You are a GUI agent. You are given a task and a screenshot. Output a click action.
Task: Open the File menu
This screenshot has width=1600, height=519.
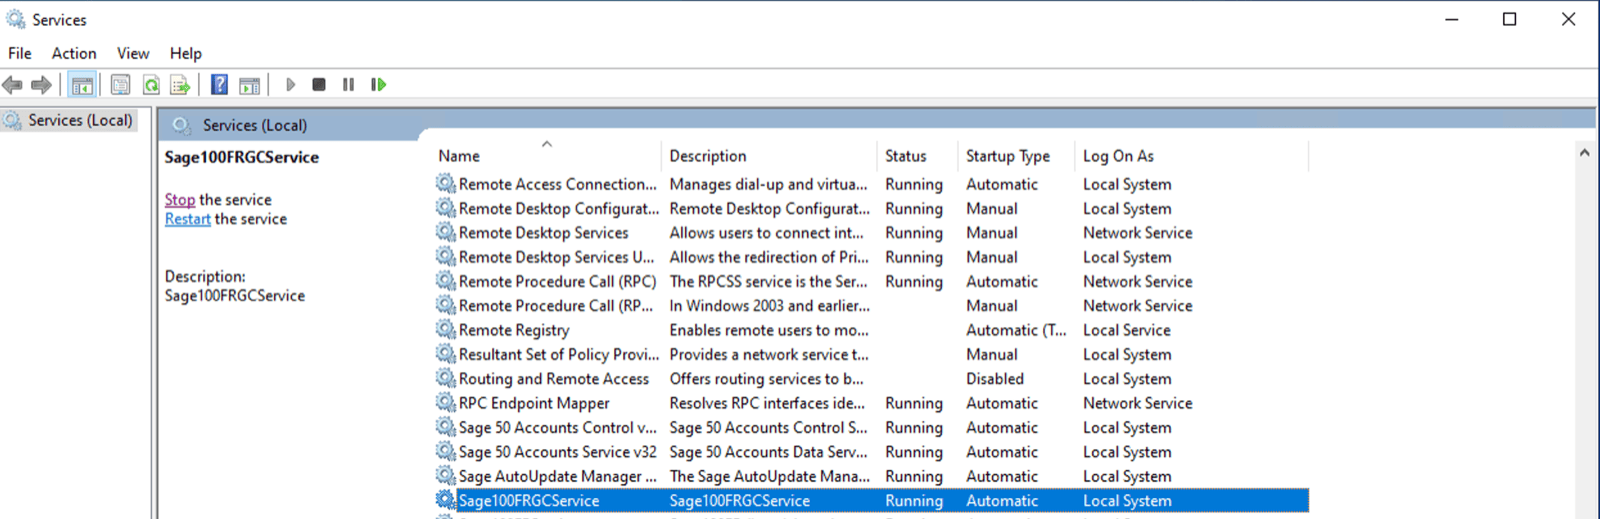point(20,53)
